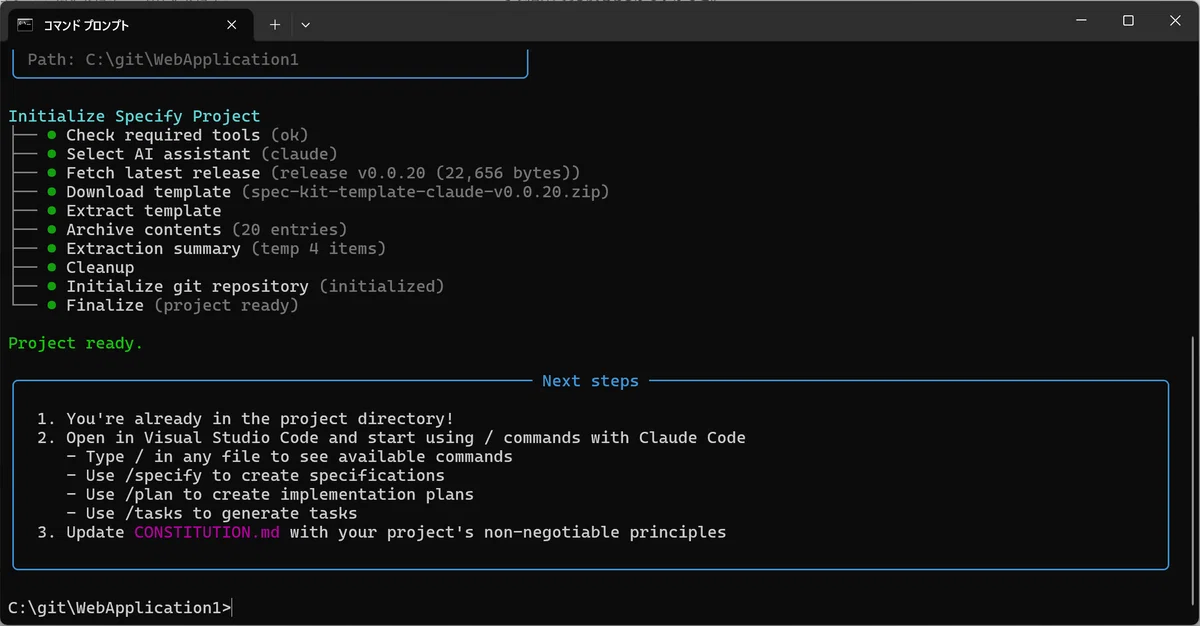Open the new tab profile dropdown
The width and height of the screenshot is (1200, 626).
tap(306, 25)
